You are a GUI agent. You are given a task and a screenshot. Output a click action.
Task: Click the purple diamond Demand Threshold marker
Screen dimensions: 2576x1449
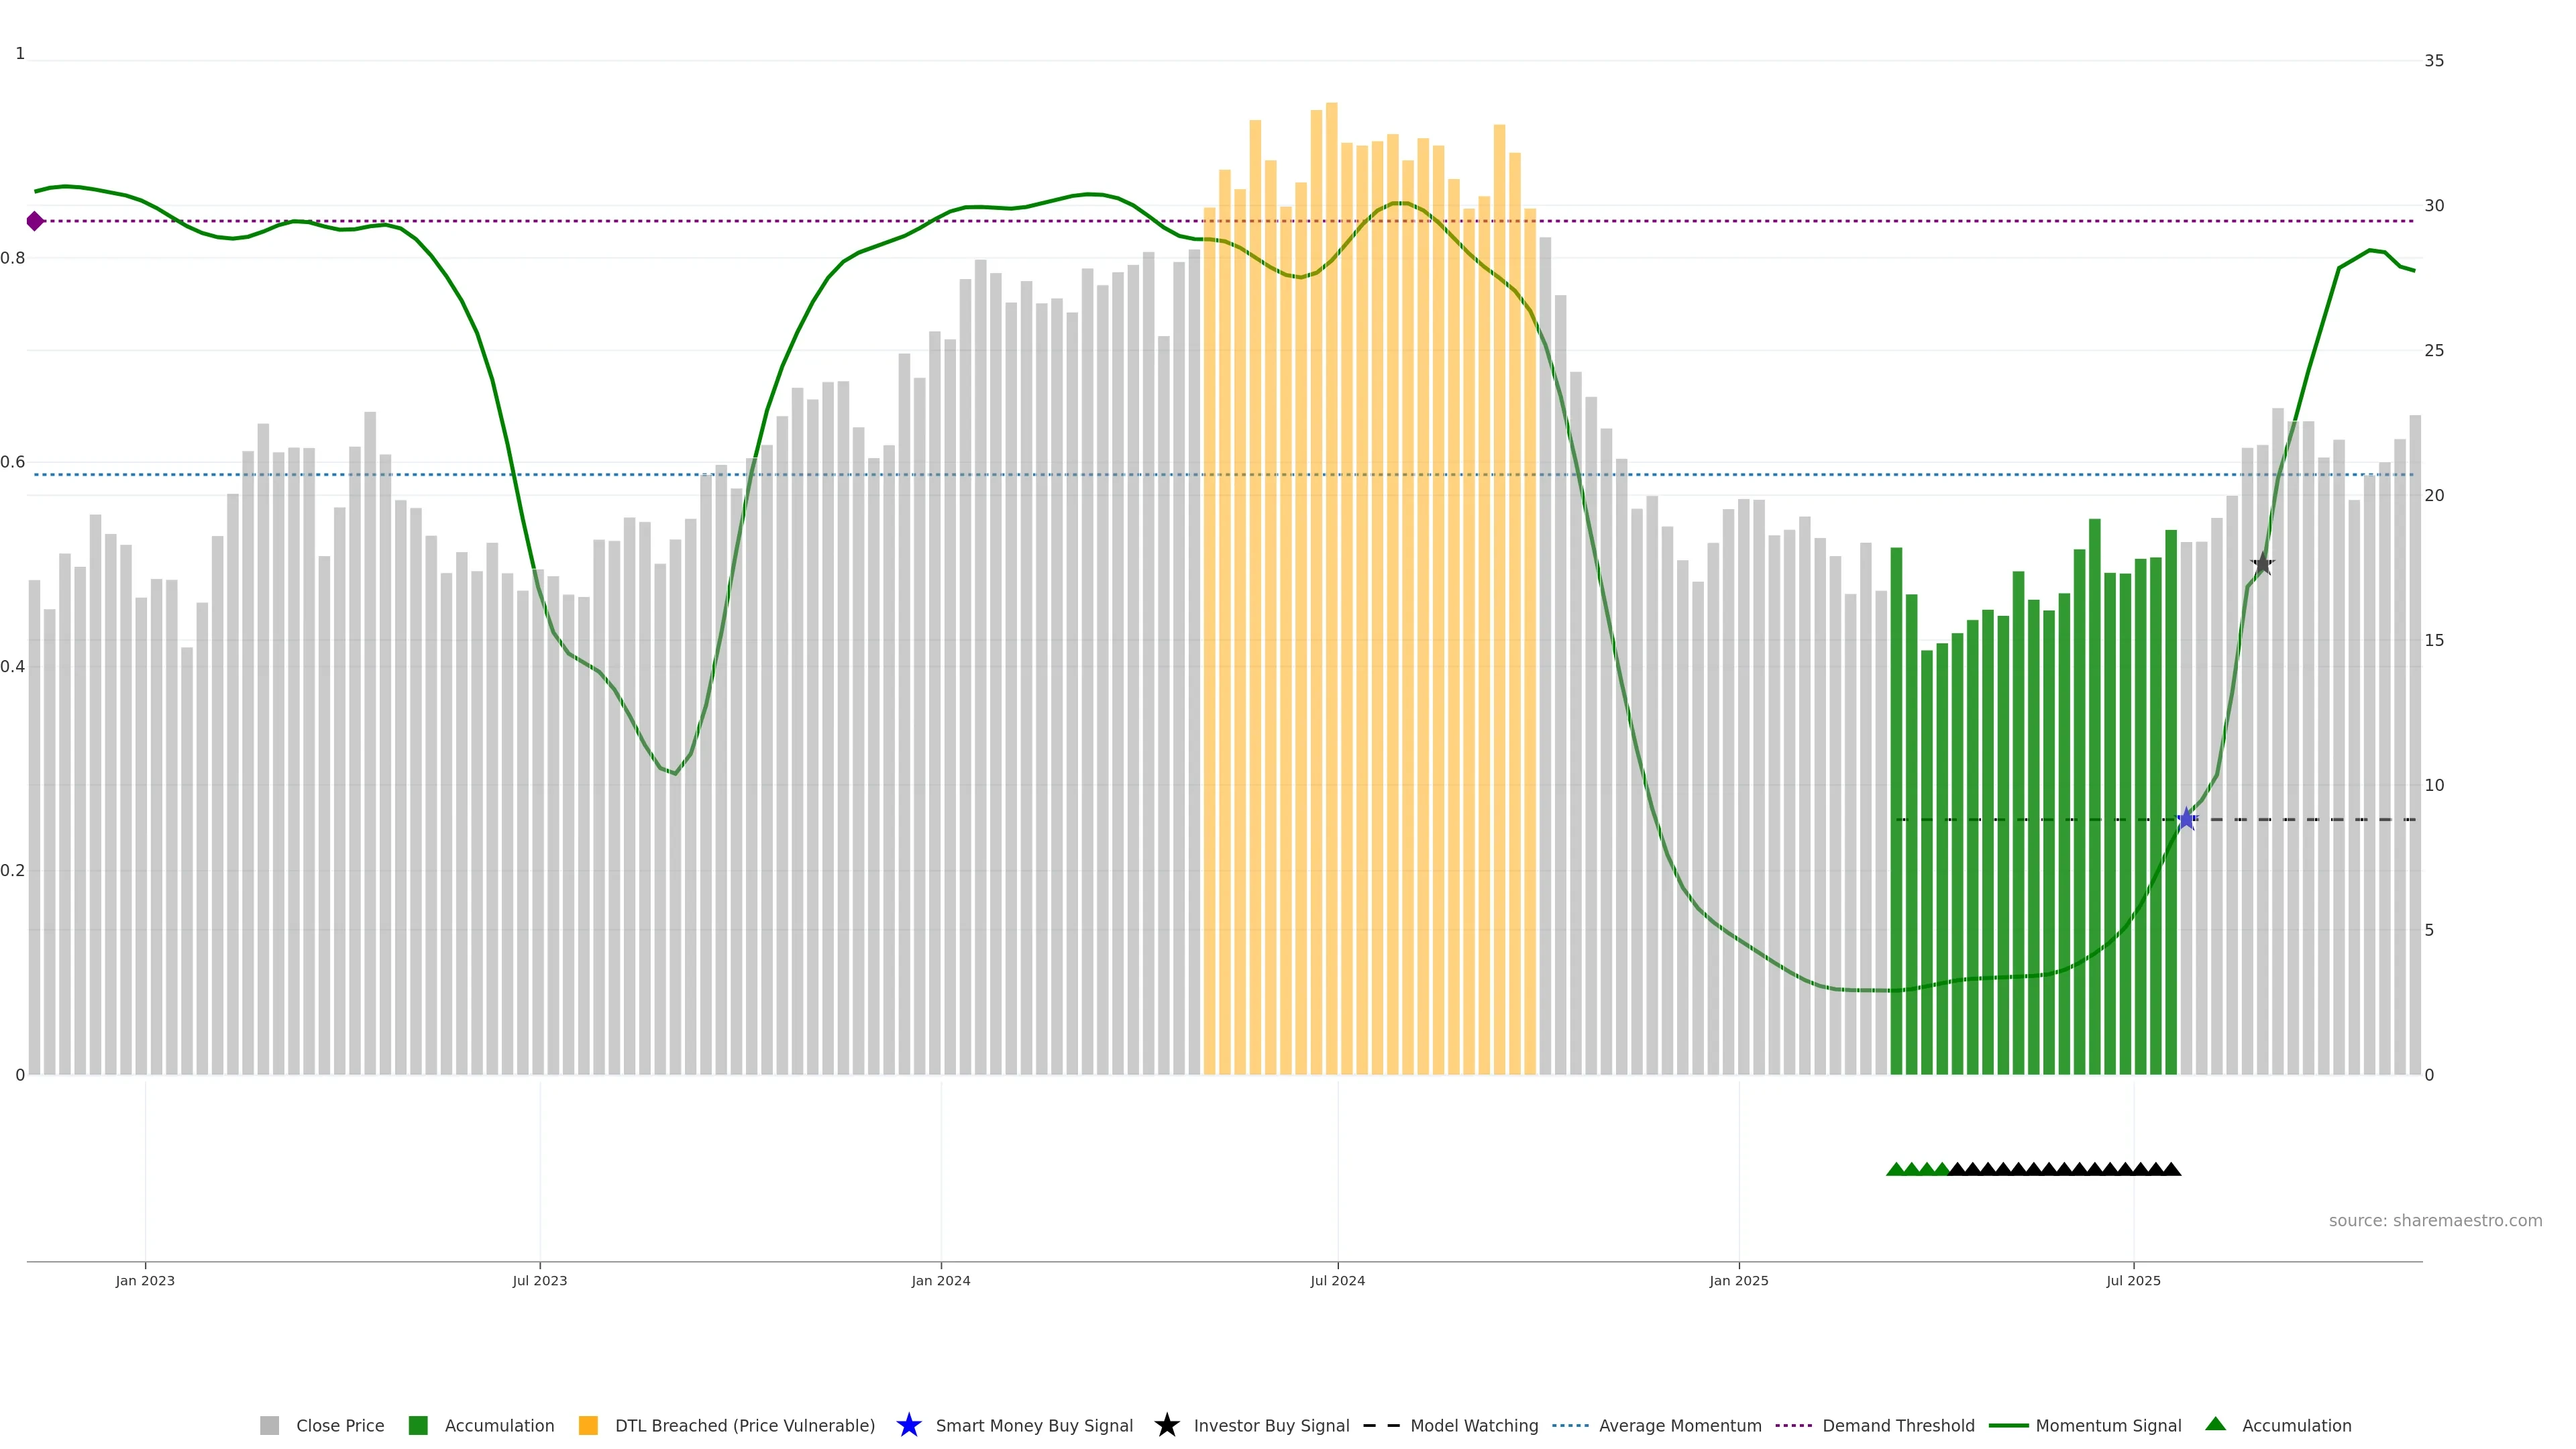click(35, 221)
